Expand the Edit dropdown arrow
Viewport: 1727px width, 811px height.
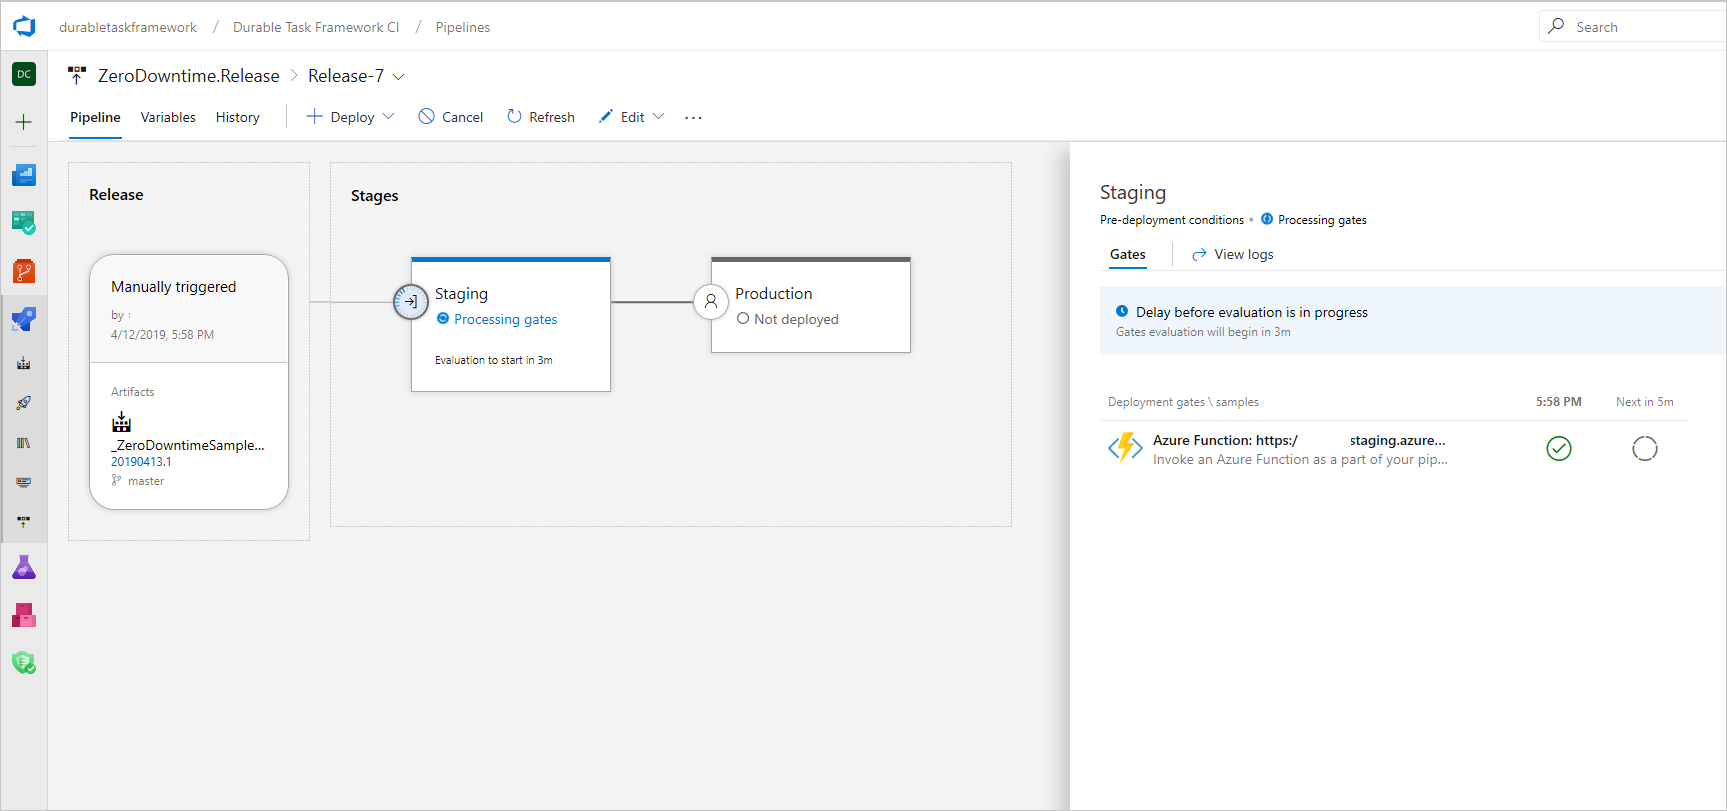pyautogui.click(x=658, y=116)
